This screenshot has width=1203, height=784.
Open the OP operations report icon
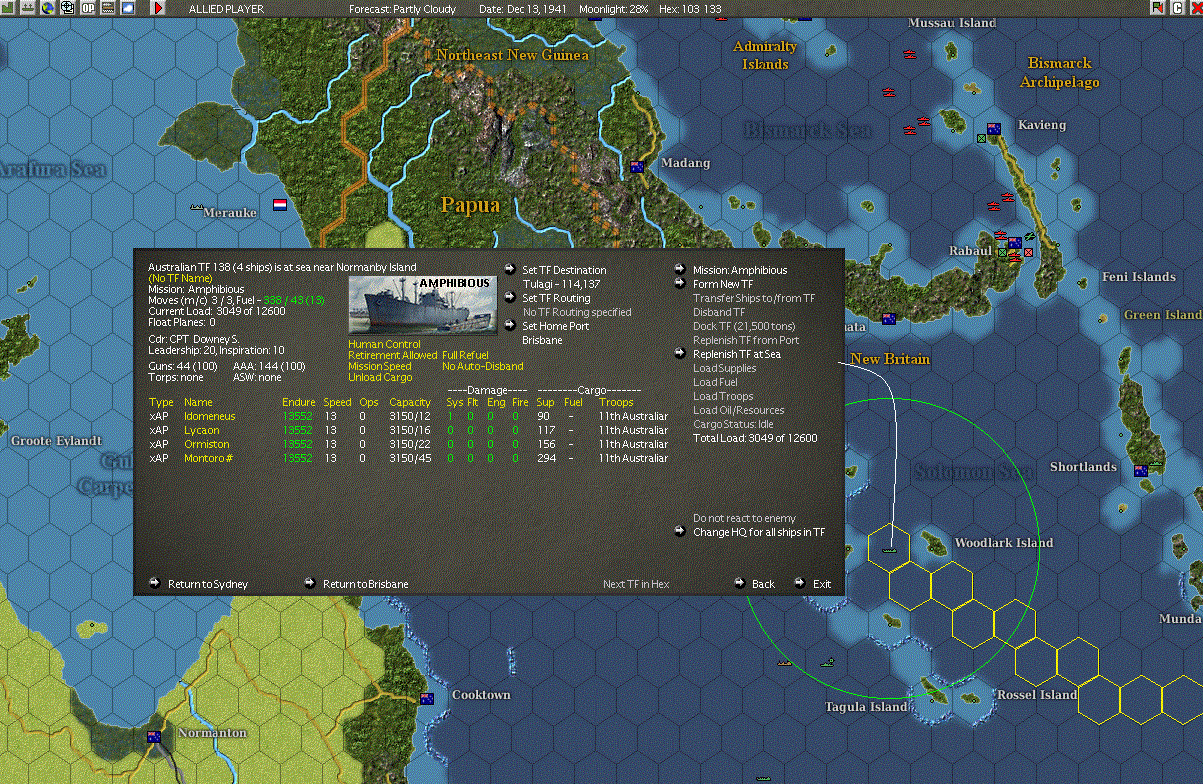(88, 8)
